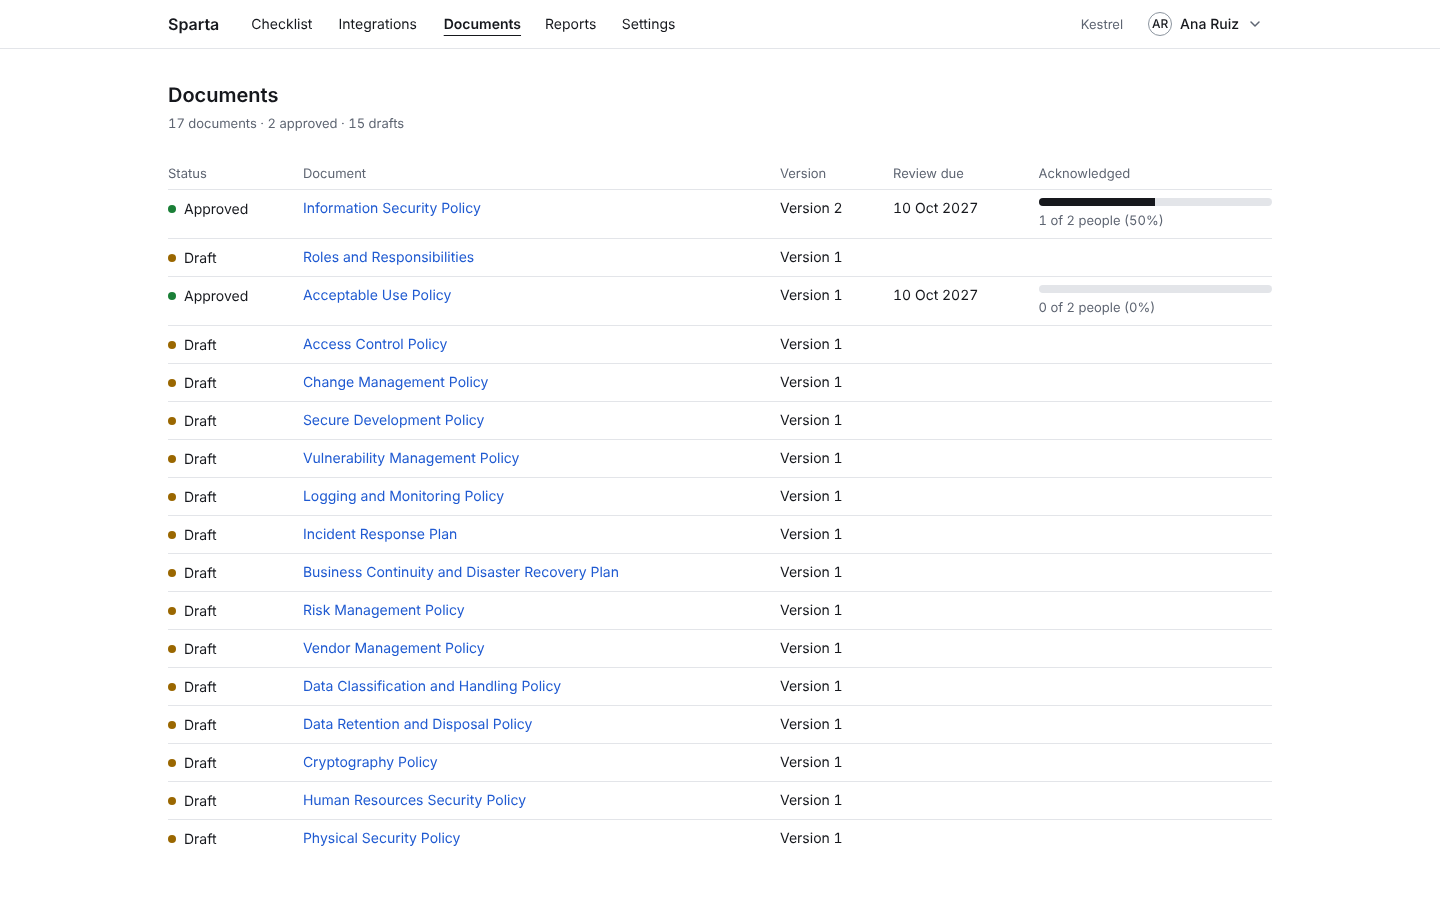Click the AR user avatar icon

(1159, 24)
